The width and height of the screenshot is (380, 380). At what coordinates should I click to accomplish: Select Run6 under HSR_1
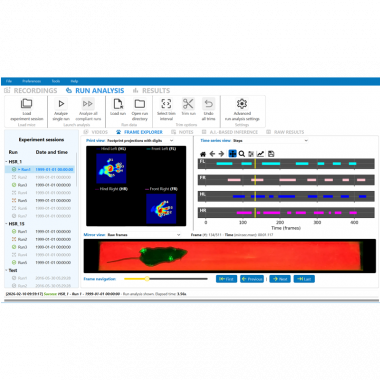tap(41, 208)
